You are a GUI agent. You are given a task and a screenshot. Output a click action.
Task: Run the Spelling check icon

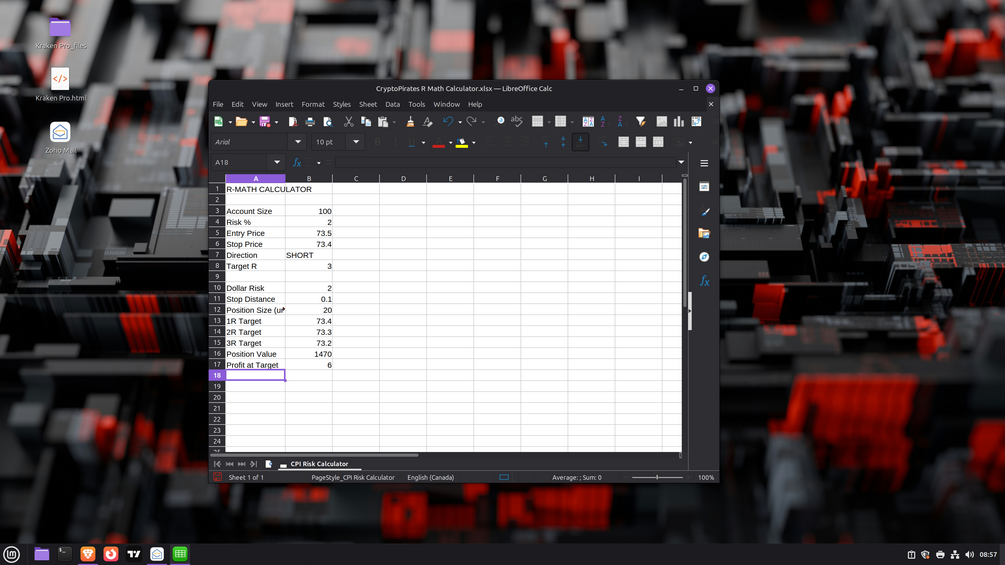pos(517,122)
